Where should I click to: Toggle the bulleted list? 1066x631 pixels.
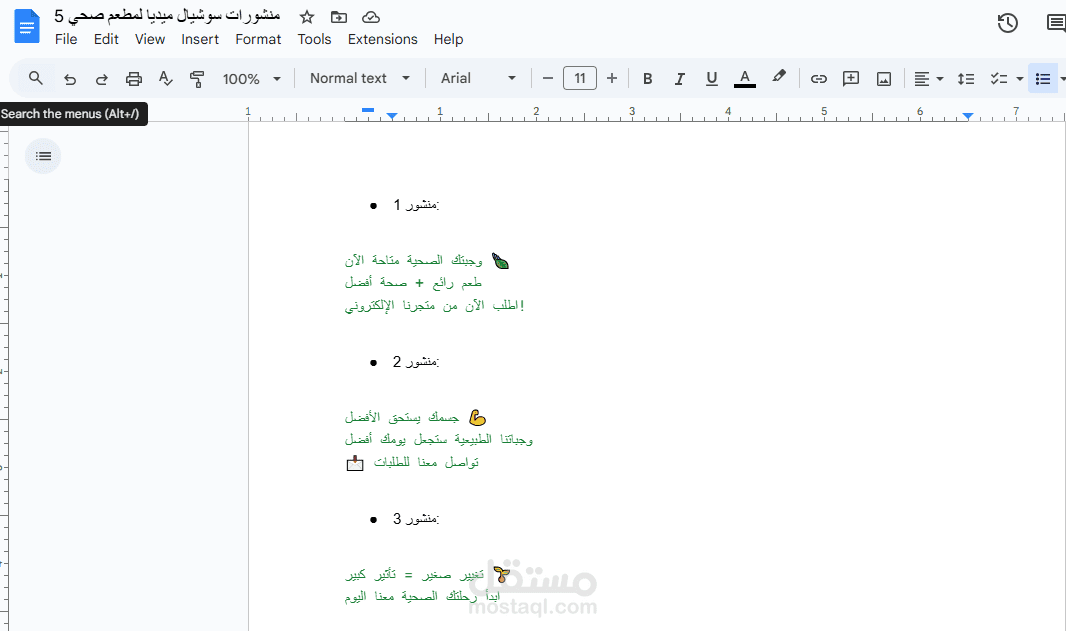click(x=1043, y=79)
